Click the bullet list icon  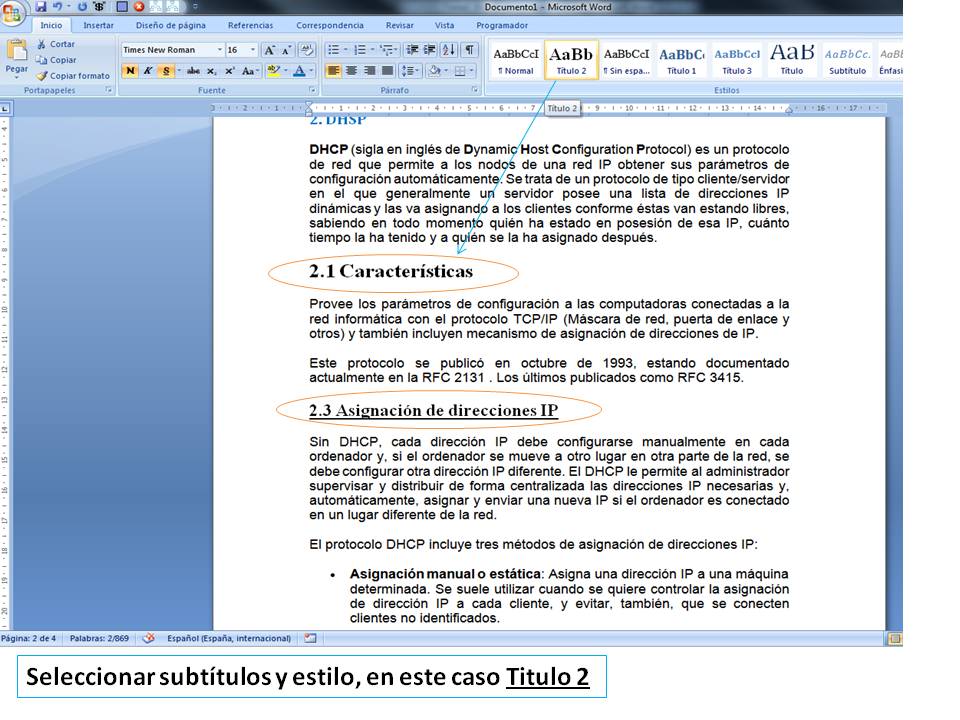coord(334,50)
